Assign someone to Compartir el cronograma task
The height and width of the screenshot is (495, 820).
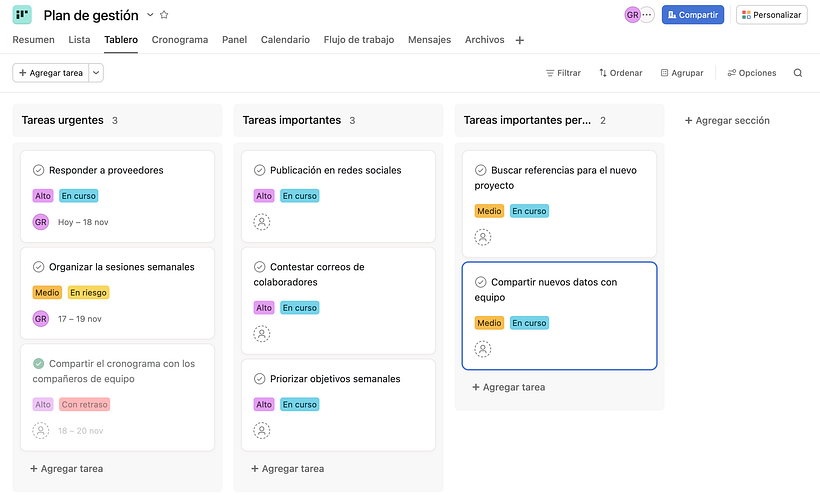(40, 431)
